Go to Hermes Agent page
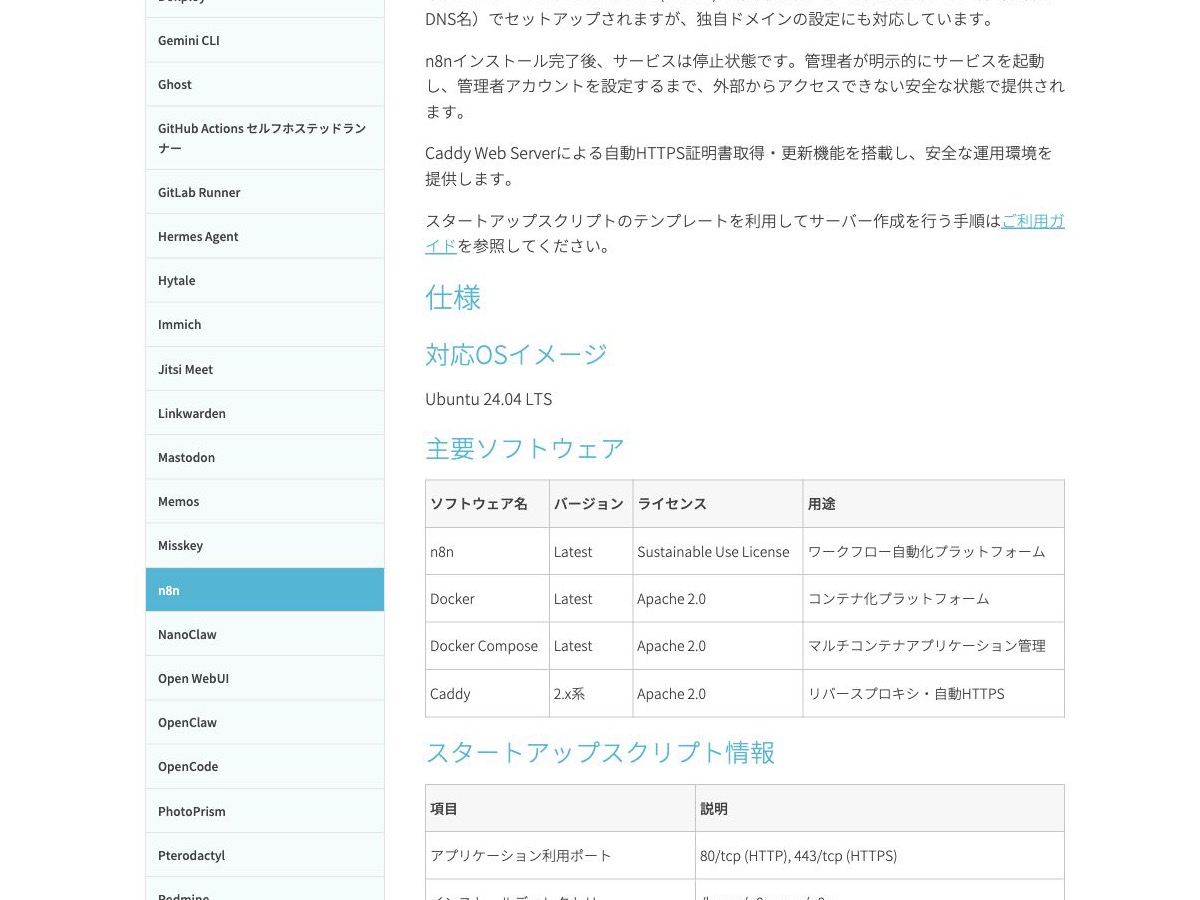Viewport: 1200px width, 900px height. click(x=265, y=236)
